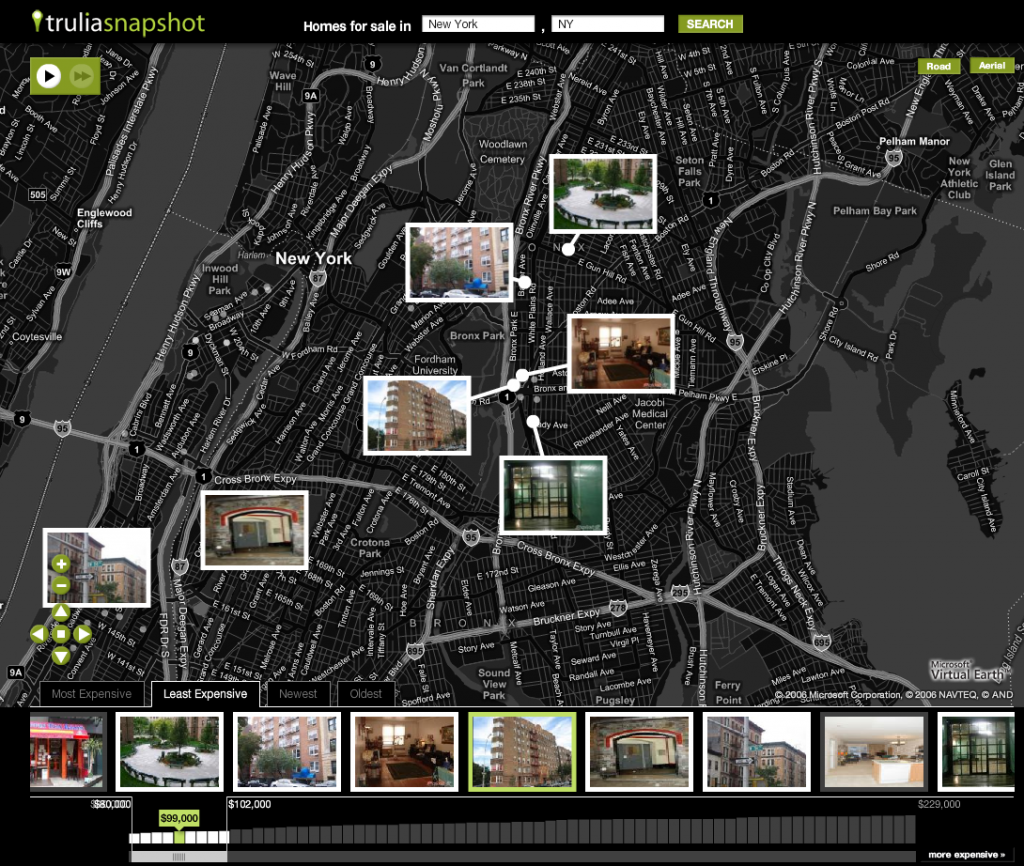Click the more expensive link

pyautogui.click(x=967, y=854)
